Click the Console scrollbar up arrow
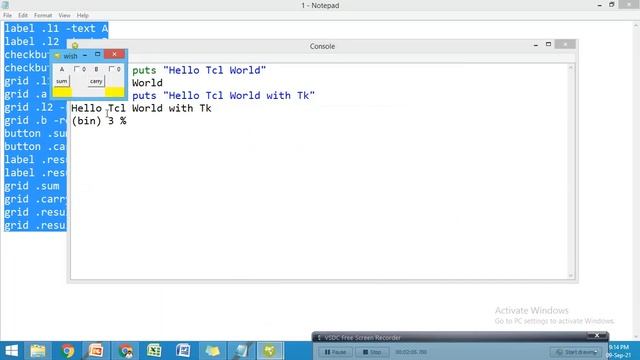The width and height of the screenshot is (640, 360). pos(571,67)
